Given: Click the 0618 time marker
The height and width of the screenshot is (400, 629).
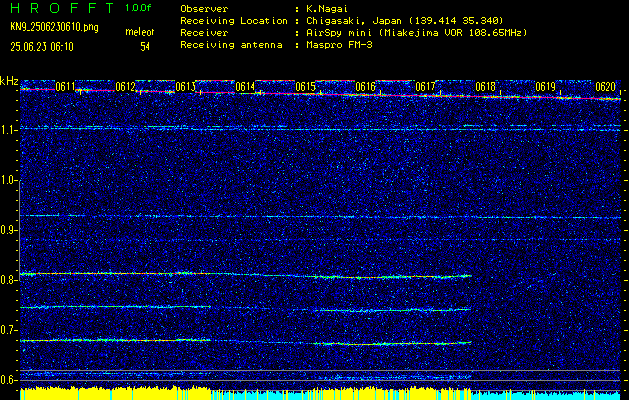Looking at the screenshot, I should (485, 87).
